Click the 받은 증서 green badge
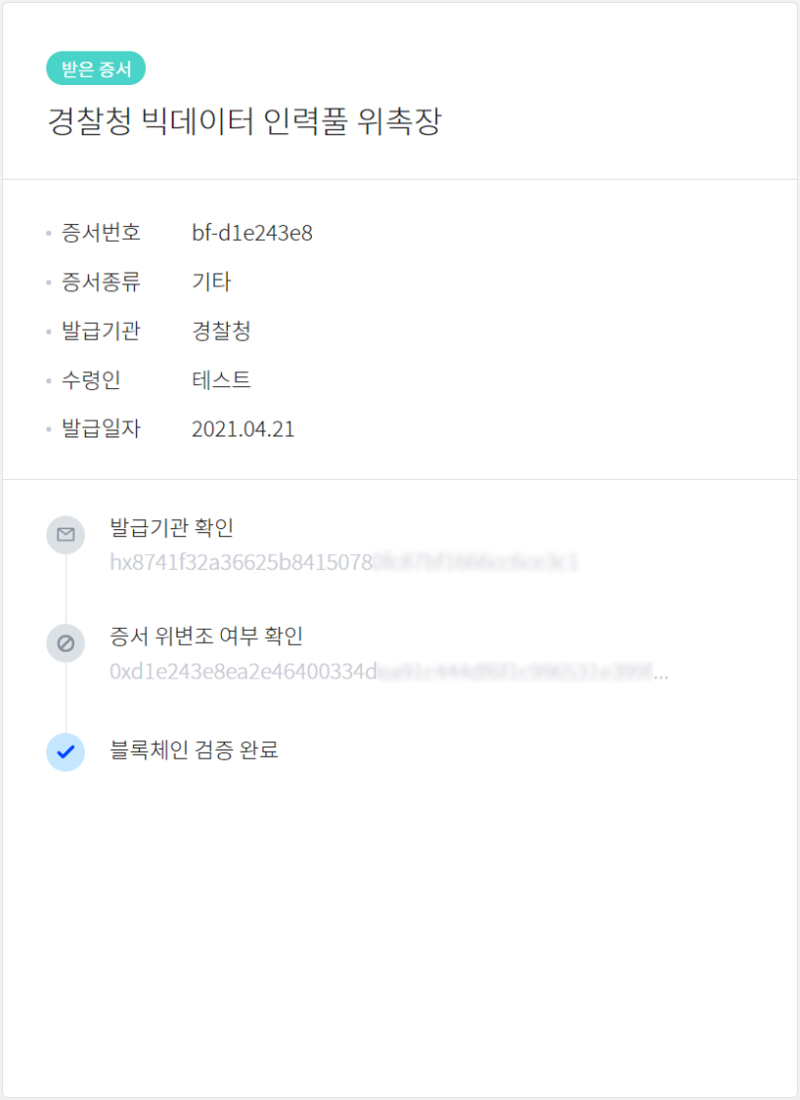The width and height of the screenshot is (800, 1100). [x=96, y=68]
